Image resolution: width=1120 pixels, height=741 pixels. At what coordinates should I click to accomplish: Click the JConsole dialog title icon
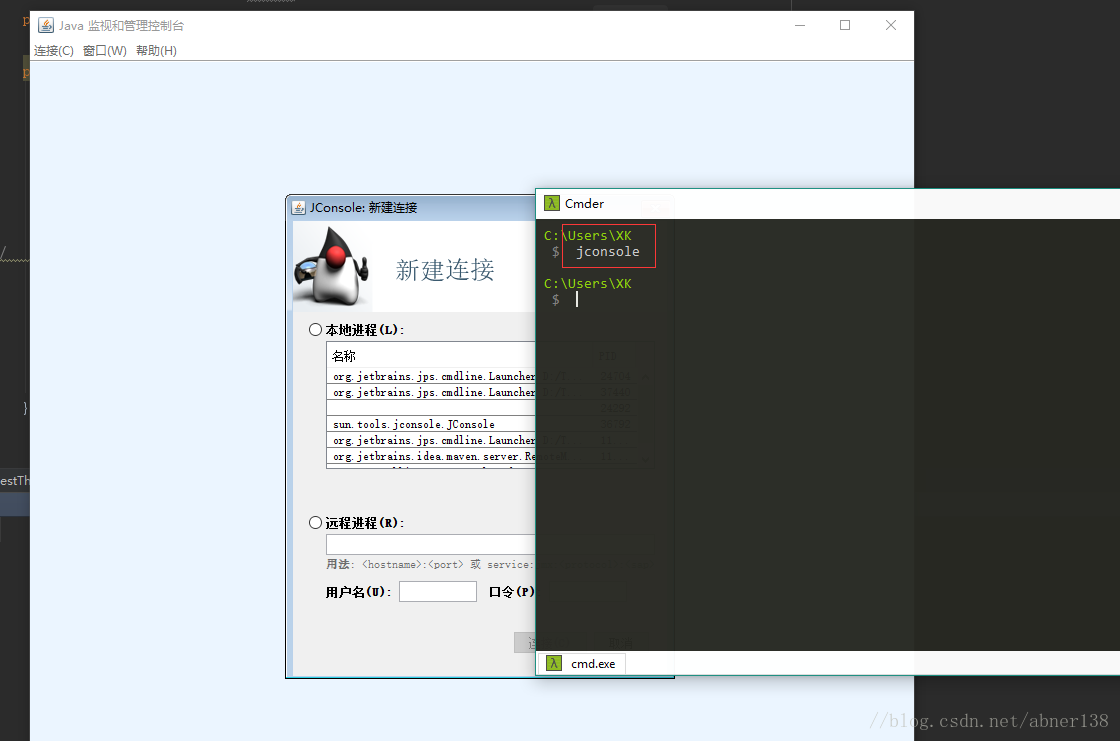[x=299, y=208]
